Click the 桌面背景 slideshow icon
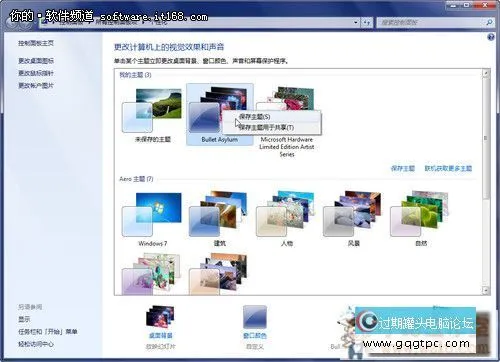 click(x=160, y=317)
